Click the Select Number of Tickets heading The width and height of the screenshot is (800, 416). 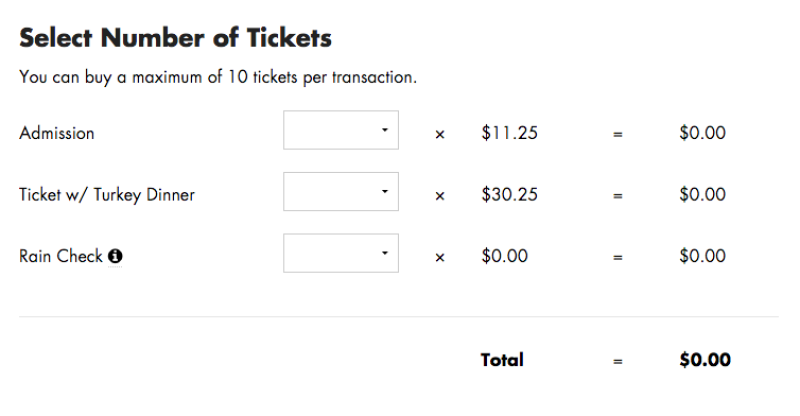176,38
